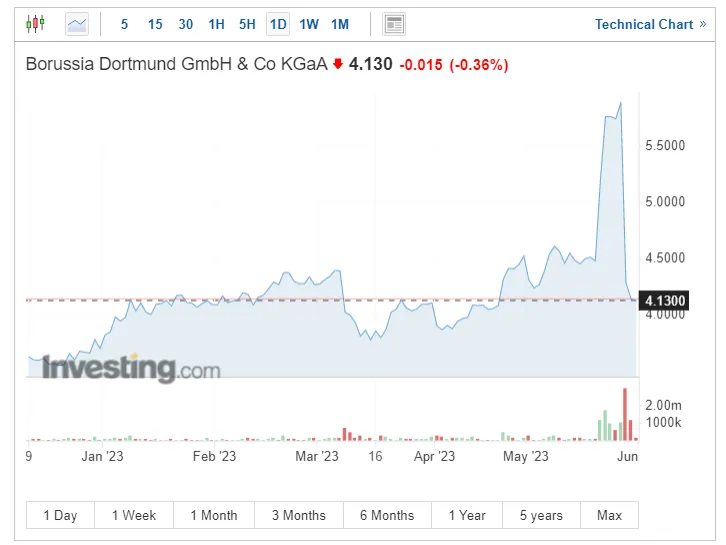Choose the 1H interval
The image size is (726, 545).
coord(216,24)
